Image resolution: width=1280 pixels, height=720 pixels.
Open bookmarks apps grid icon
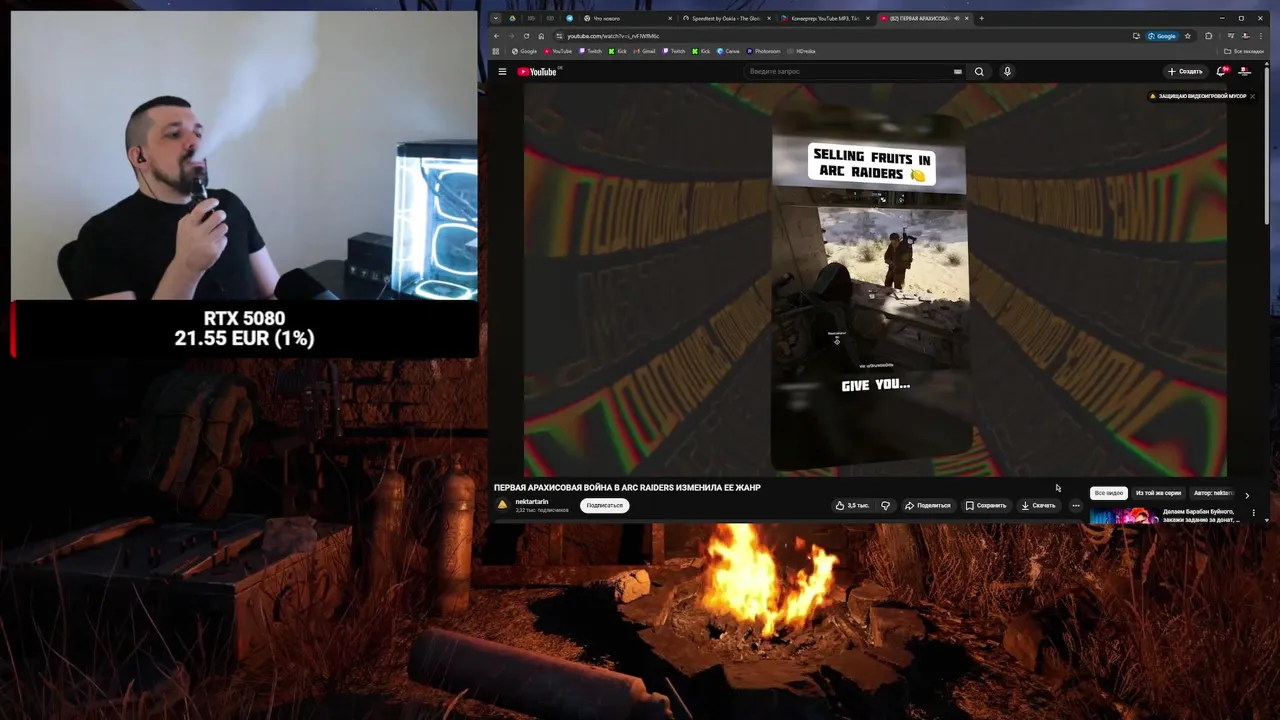(x=496, y=51)
